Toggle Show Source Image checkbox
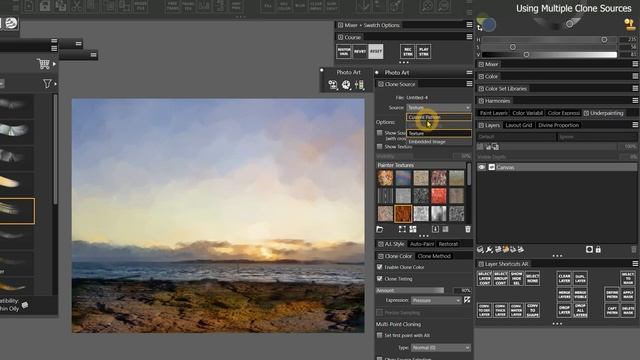This screenshot has height=360, width=640. [380, 133]
